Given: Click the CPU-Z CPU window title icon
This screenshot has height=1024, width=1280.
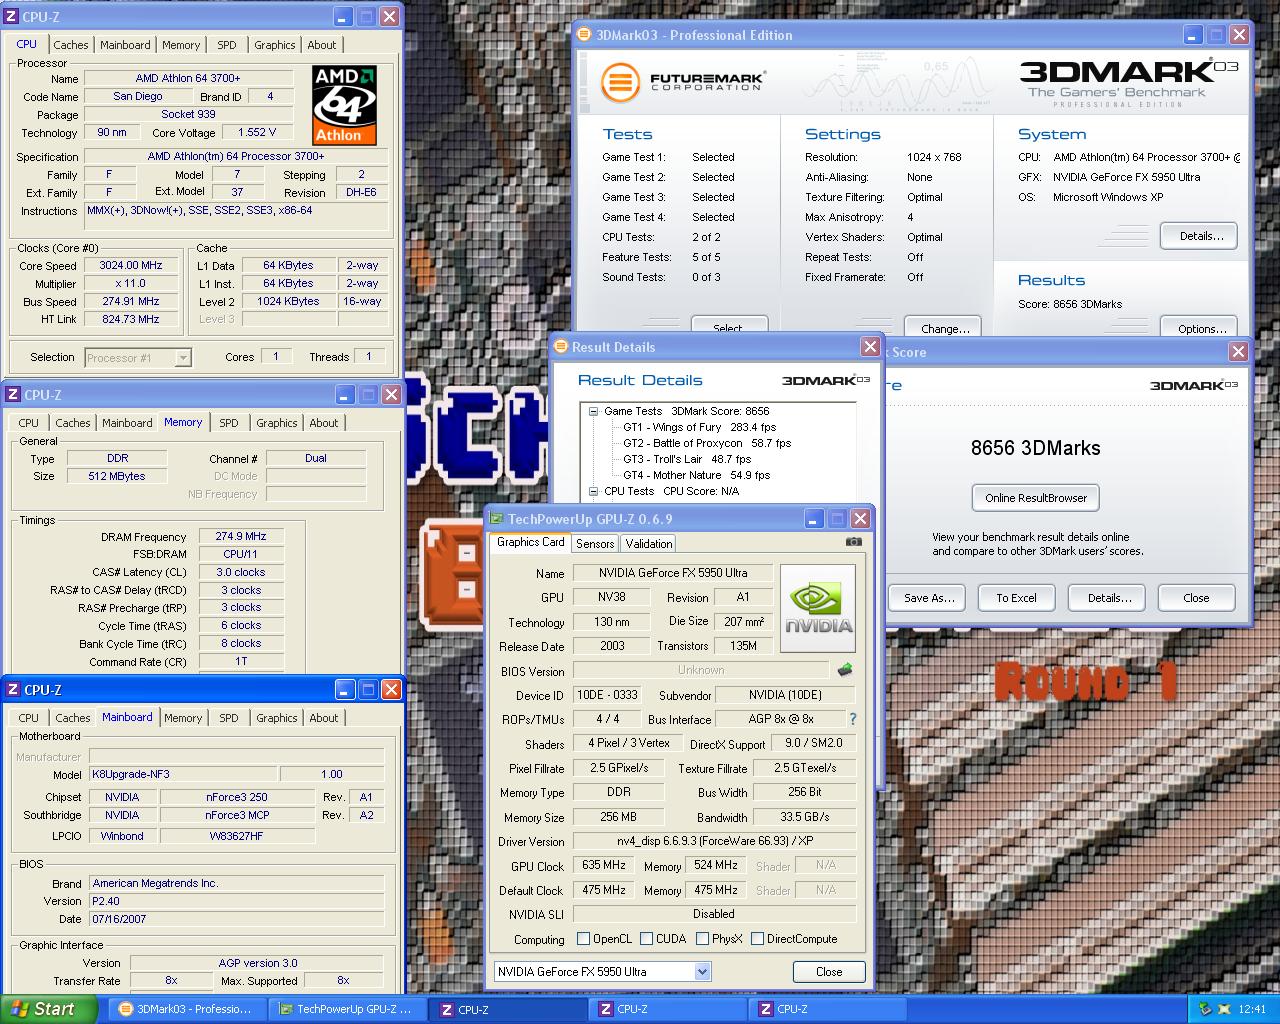Looking at the screenshot, I should (13, 17).
